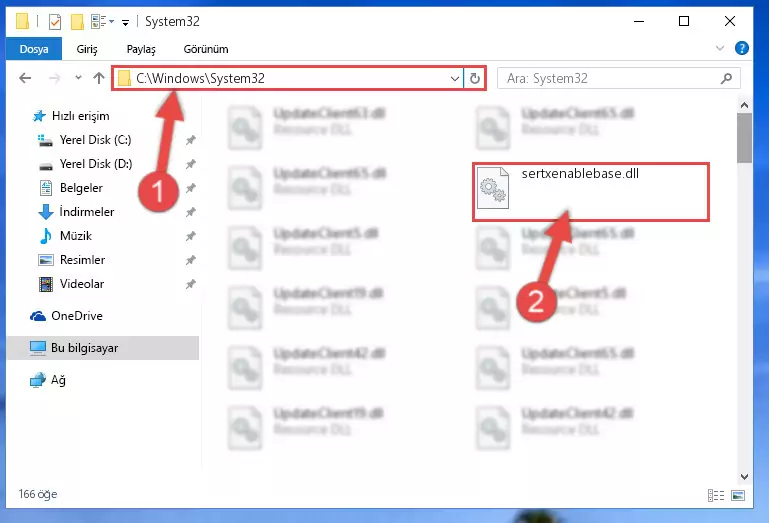The image size is (769, 523).
Task: Go forward with the right arrow
Action: (x=54, y=78)
